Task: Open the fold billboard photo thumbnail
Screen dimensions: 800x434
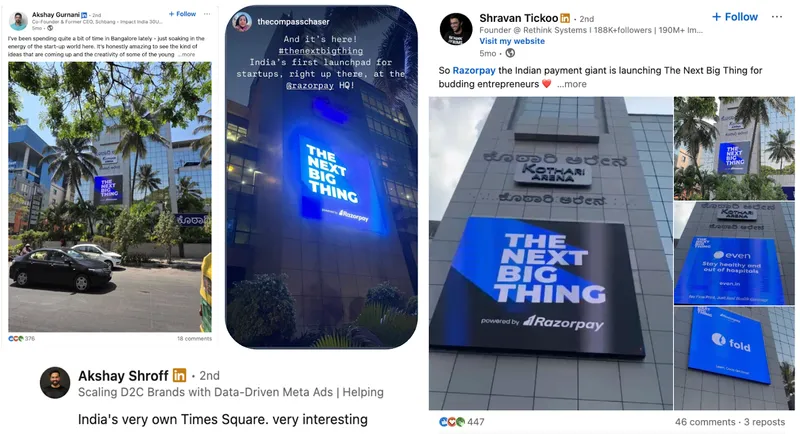Action: 734,359
